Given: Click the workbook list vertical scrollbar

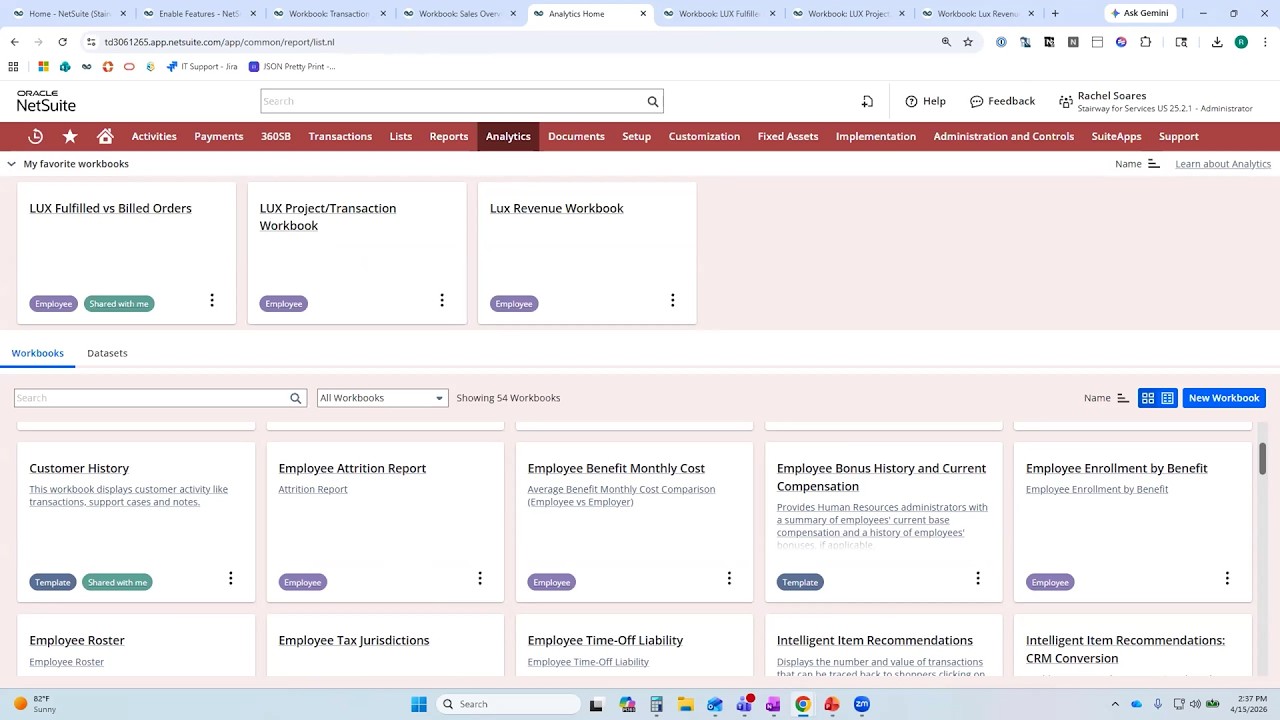Looking at the screenshot, I should (1263, 458).
